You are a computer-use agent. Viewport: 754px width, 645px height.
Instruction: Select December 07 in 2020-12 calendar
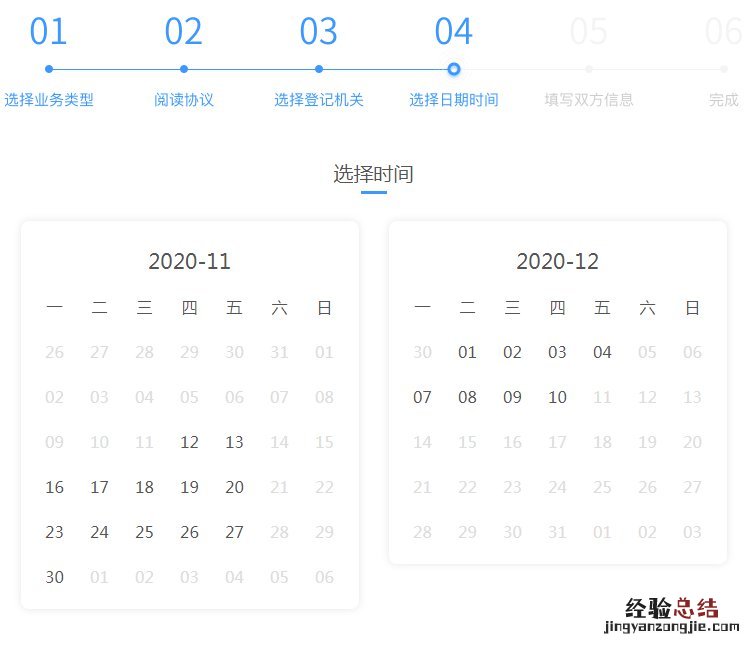pyautogui.click(x=422, y=397)
